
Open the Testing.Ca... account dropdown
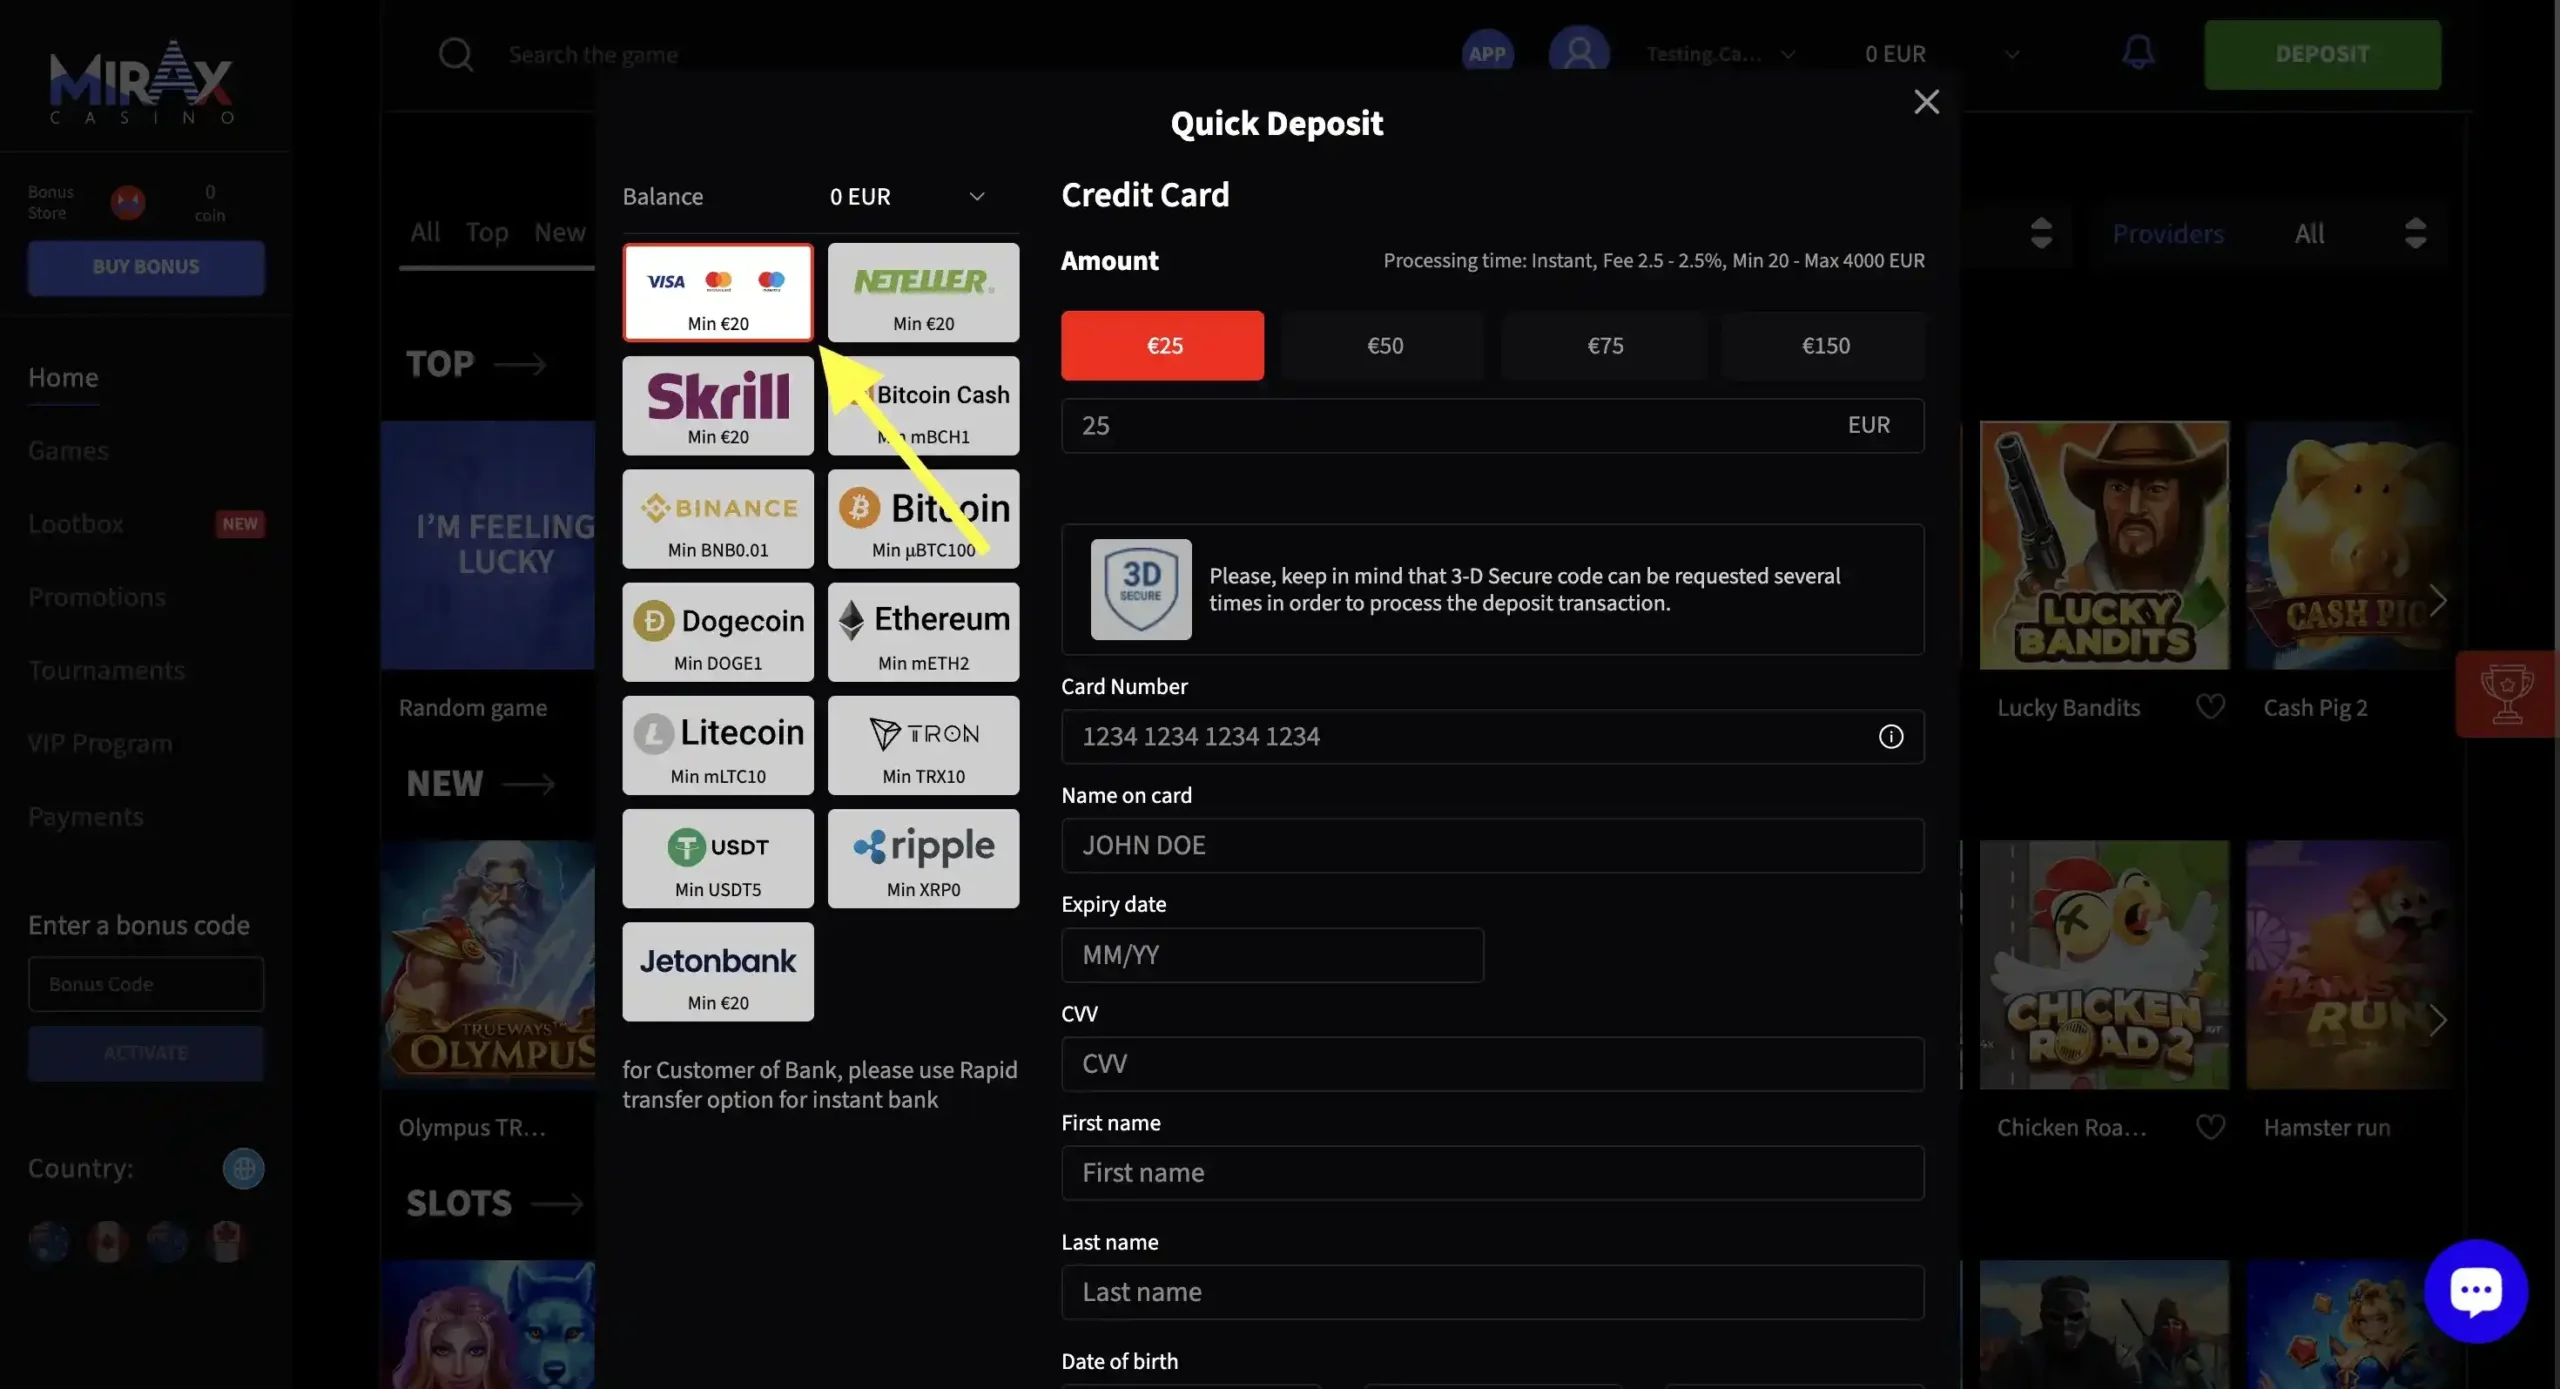tap(1720, 54)
